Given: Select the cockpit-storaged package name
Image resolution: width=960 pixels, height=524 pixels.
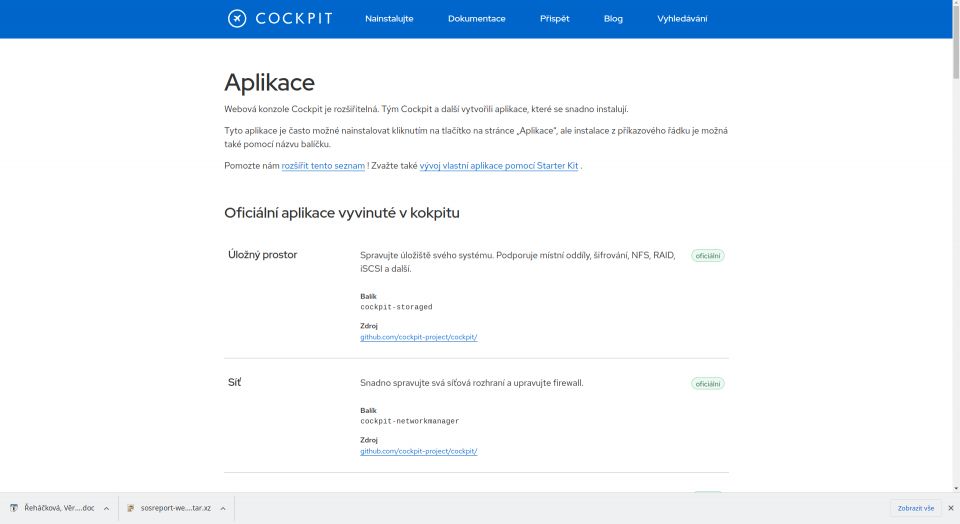Looking at the screenshot, I should [x=396, y=307].
